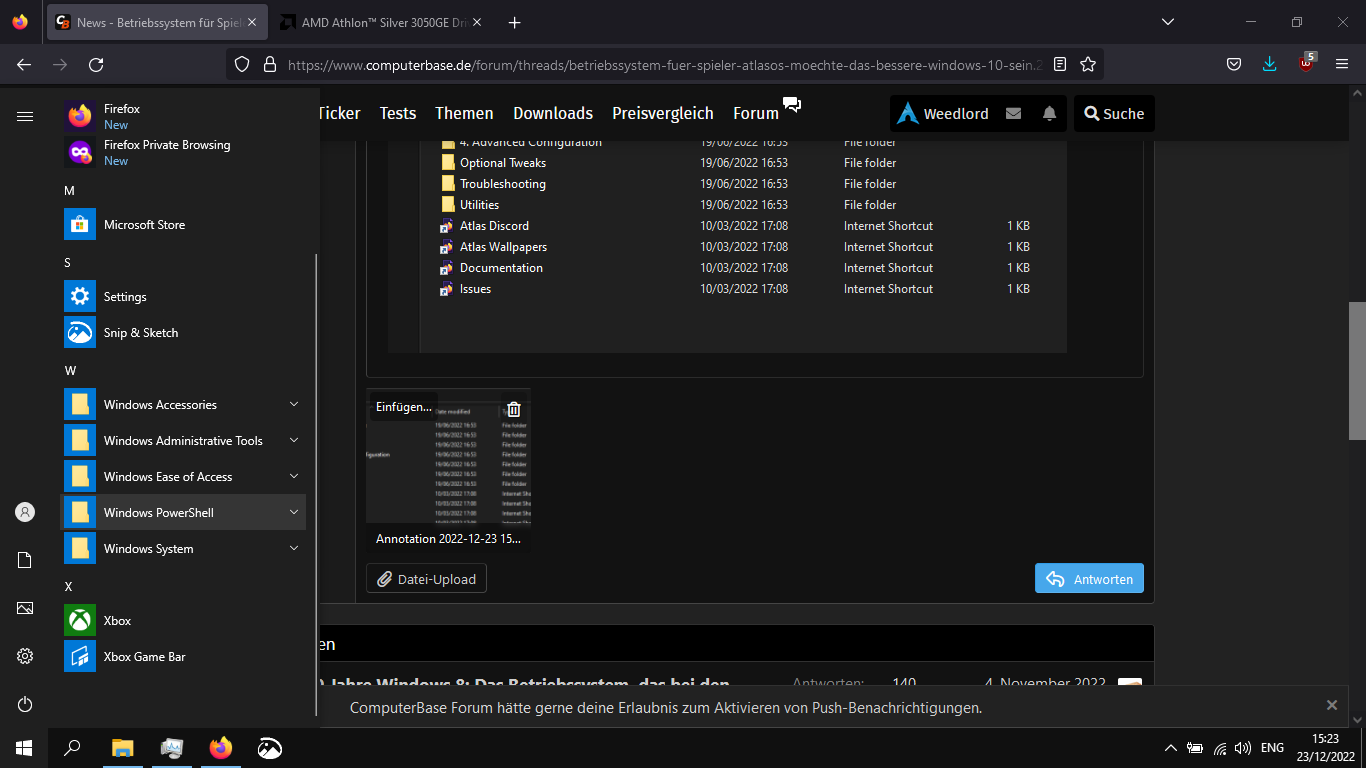Image resolution: width=1366 pixels, height=768 pixels.
Task: Open Microsoft Store app entry
Action: (x=184, y=224)
